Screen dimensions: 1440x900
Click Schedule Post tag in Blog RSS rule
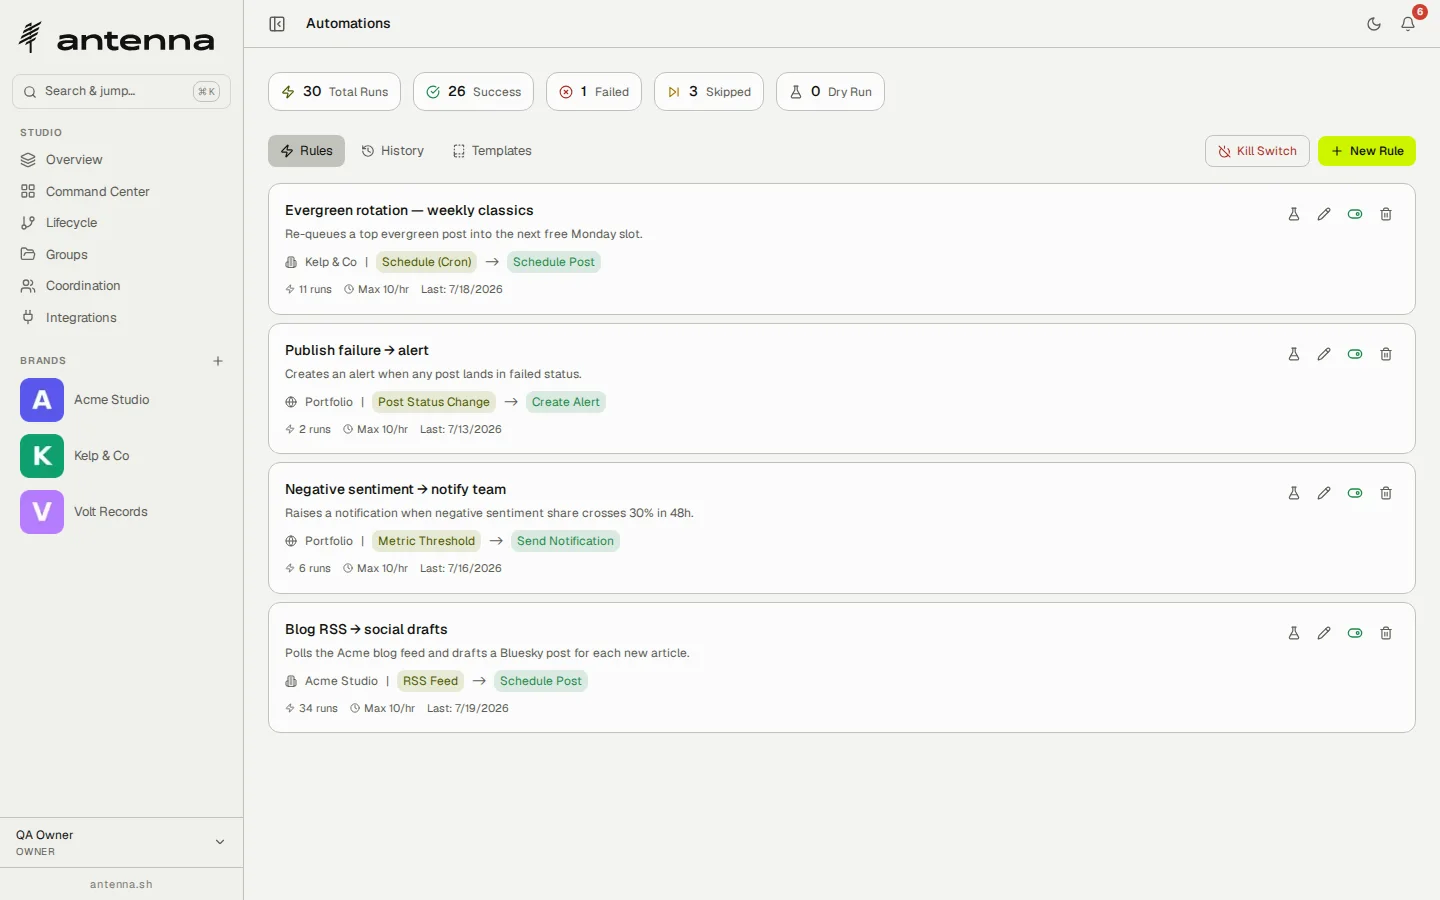[x=541, y=681]
